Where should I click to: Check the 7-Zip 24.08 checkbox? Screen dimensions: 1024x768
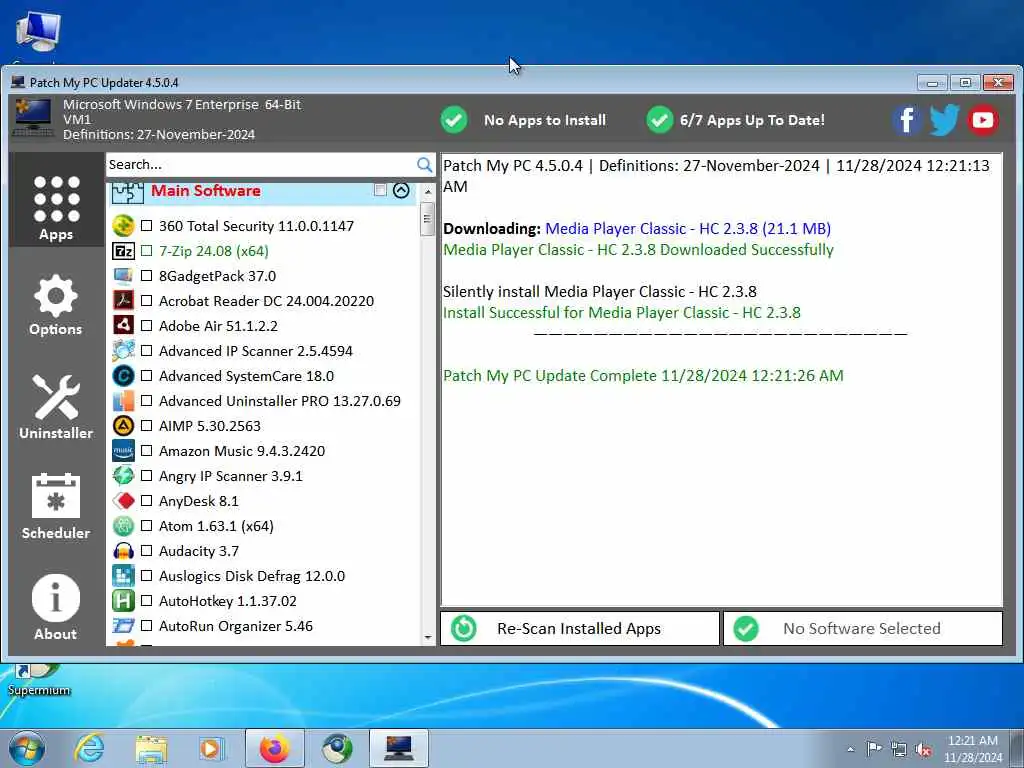pos(146,251)
